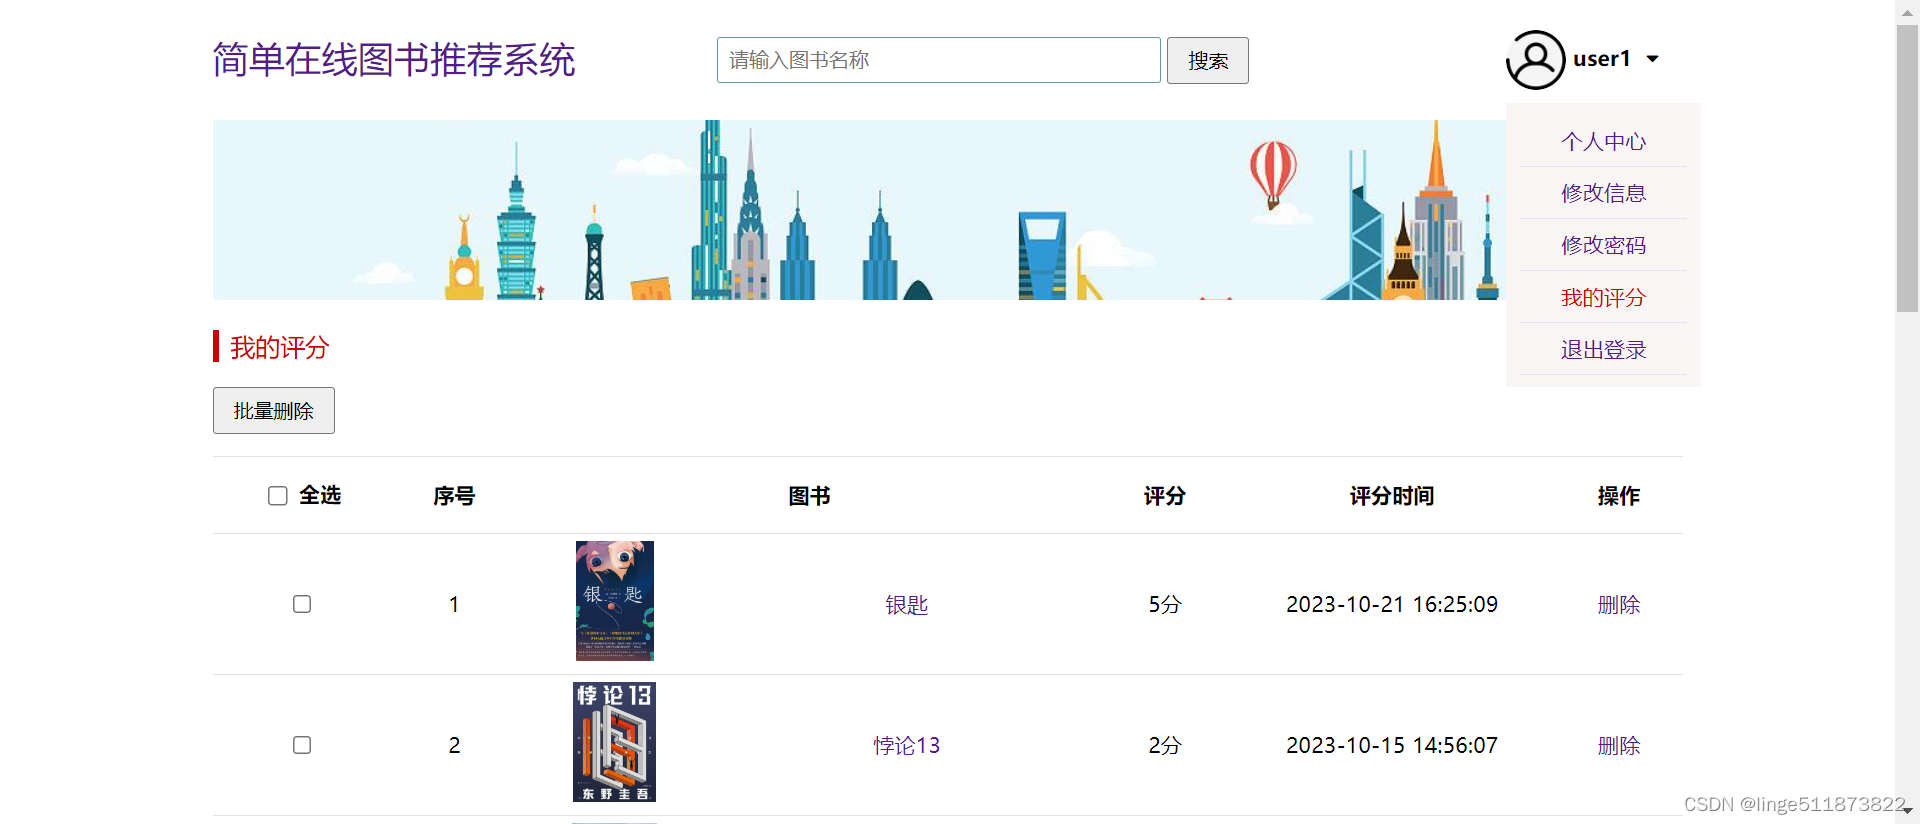The height and width of the screenshot is (824, 1920).
Task: Delete the 银匙 rating
Action: coord(1618,604)
